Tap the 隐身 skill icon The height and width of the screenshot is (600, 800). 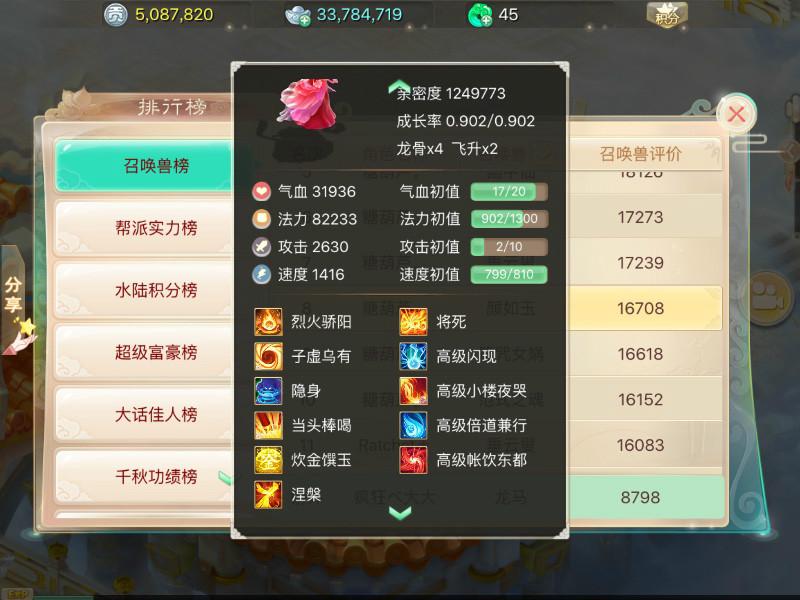click(268, 391)
